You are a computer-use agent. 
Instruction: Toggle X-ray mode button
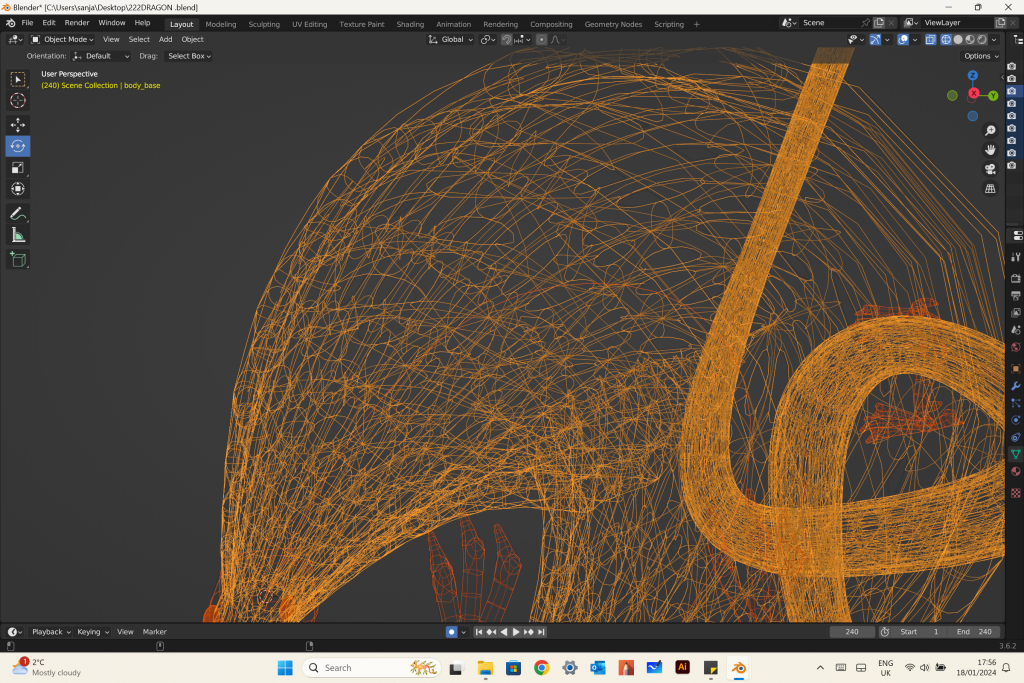pos(931,40)
